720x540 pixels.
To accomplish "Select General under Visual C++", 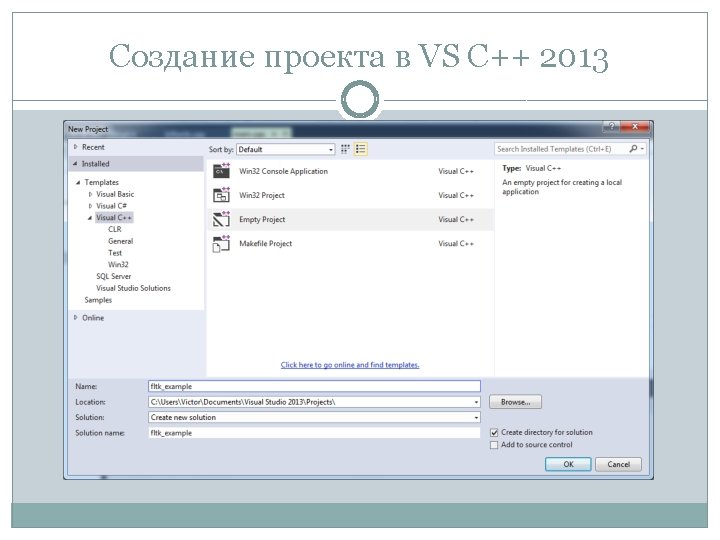I will [x=120, y=241].
